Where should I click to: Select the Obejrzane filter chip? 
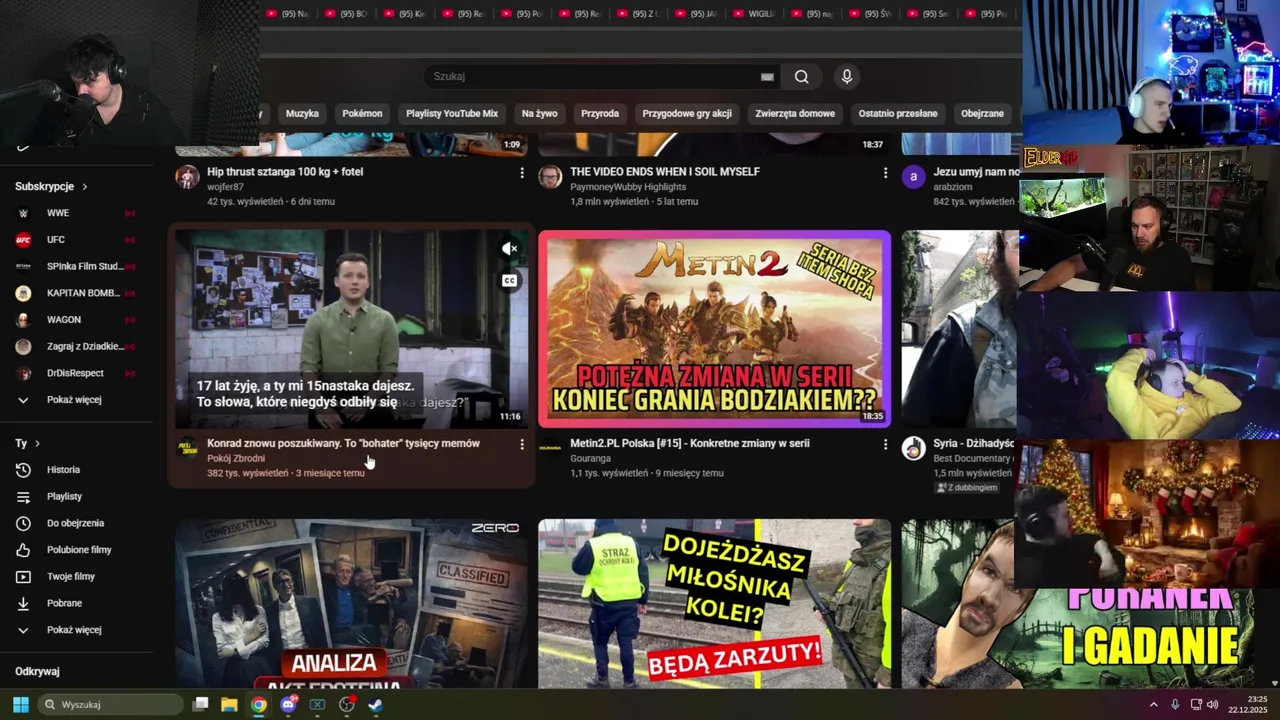pyautogui.click(x=982, y=114)
